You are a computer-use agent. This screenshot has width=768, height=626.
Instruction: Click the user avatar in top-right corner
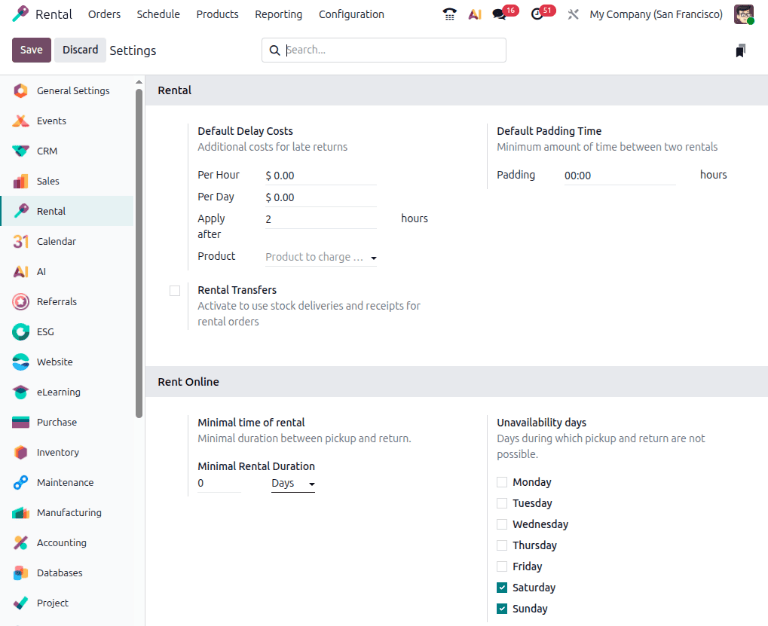coord(743,14)
